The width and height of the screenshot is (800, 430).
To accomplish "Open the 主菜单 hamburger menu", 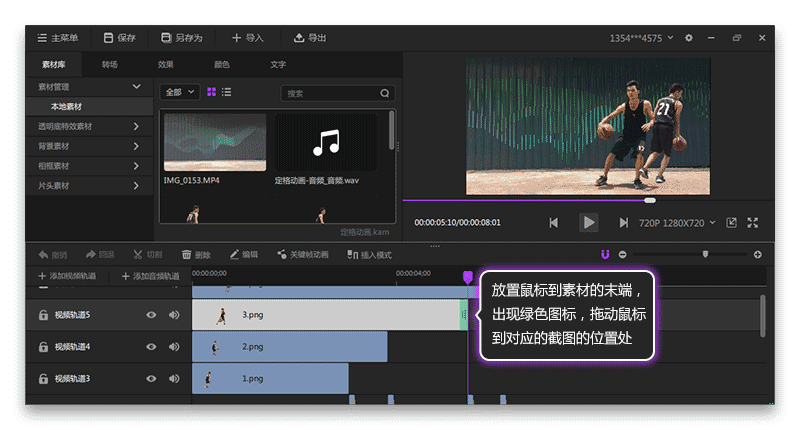I will 58,38.
